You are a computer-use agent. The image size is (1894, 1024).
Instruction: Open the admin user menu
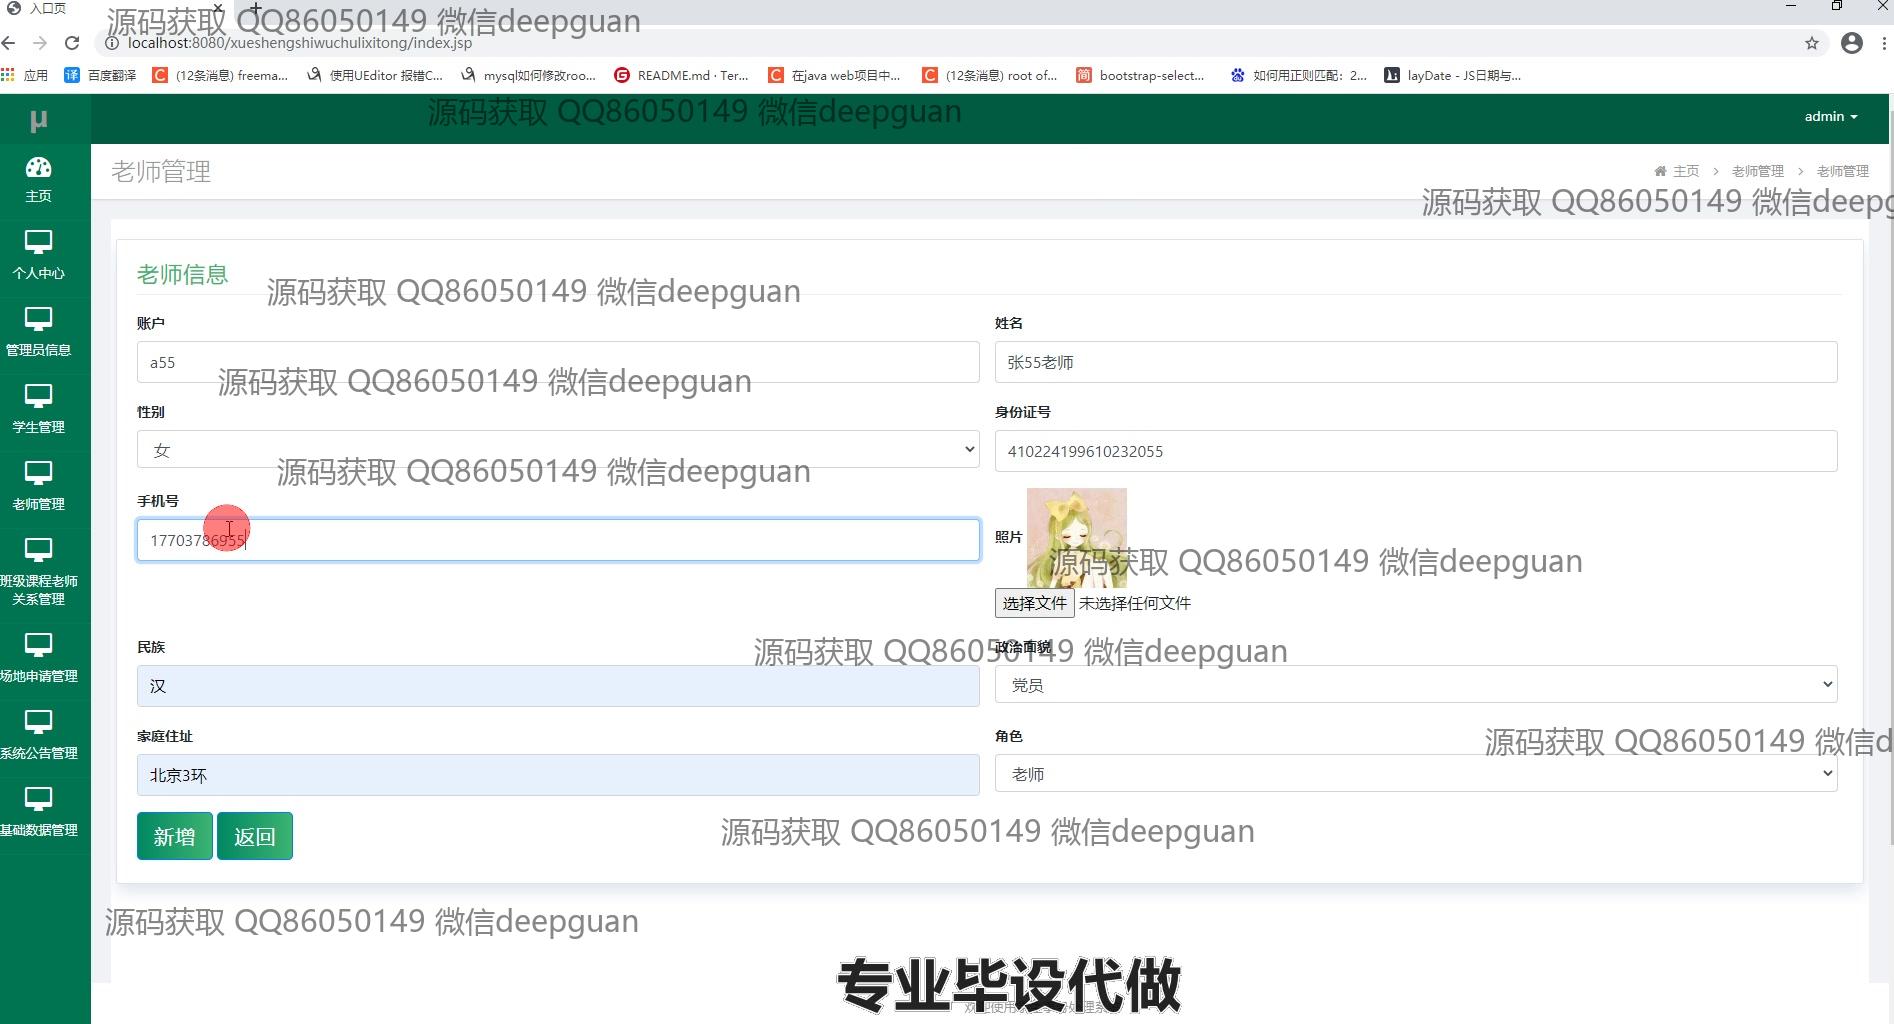point(1830,117)
